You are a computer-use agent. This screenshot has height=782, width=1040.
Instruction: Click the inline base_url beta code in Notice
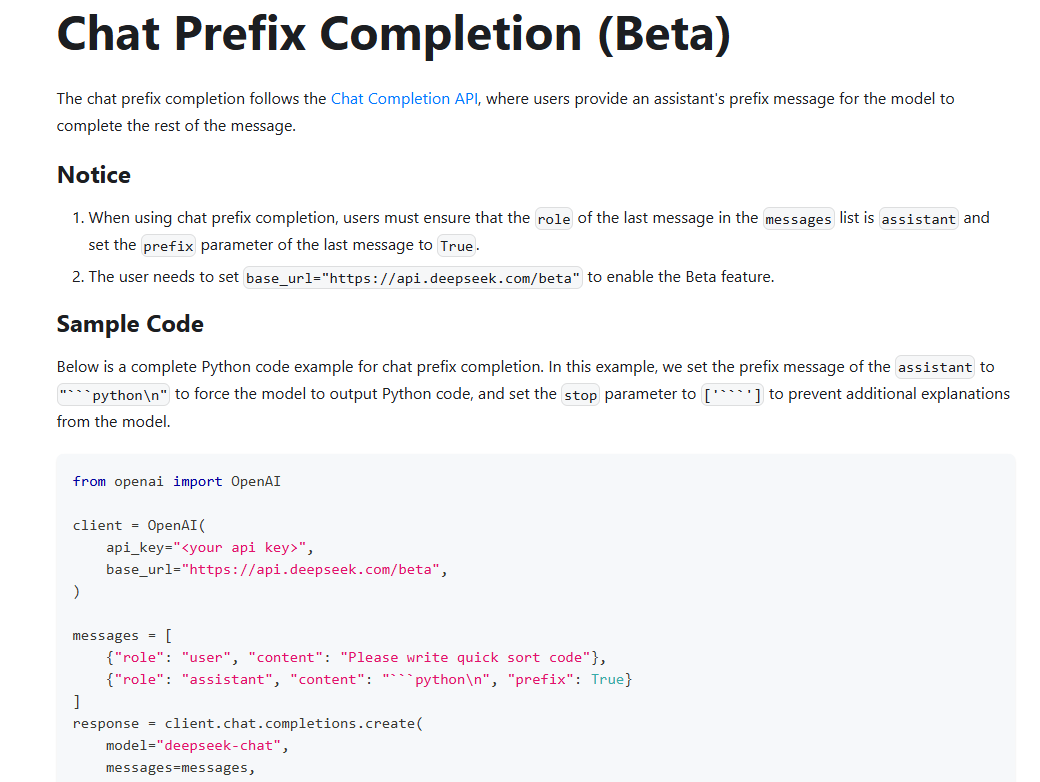pyautogui.click(x=413, y=278)
